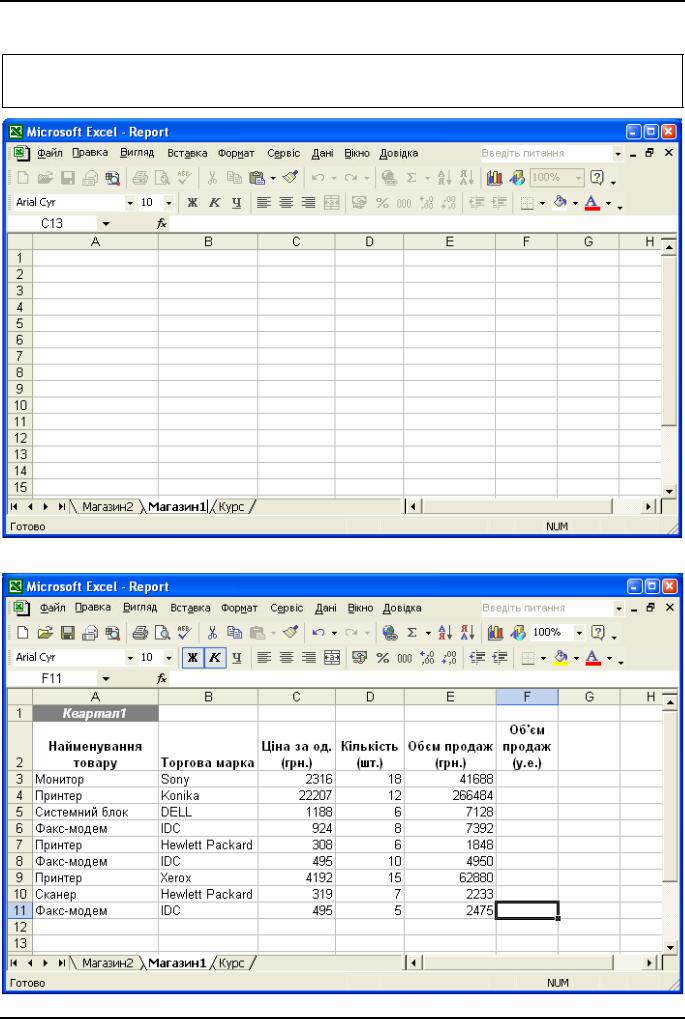Open fill color dropdown arrow, data-sheet window
Image resolution: width=685 pixels, height=1019 pixels.
[576, 658]
